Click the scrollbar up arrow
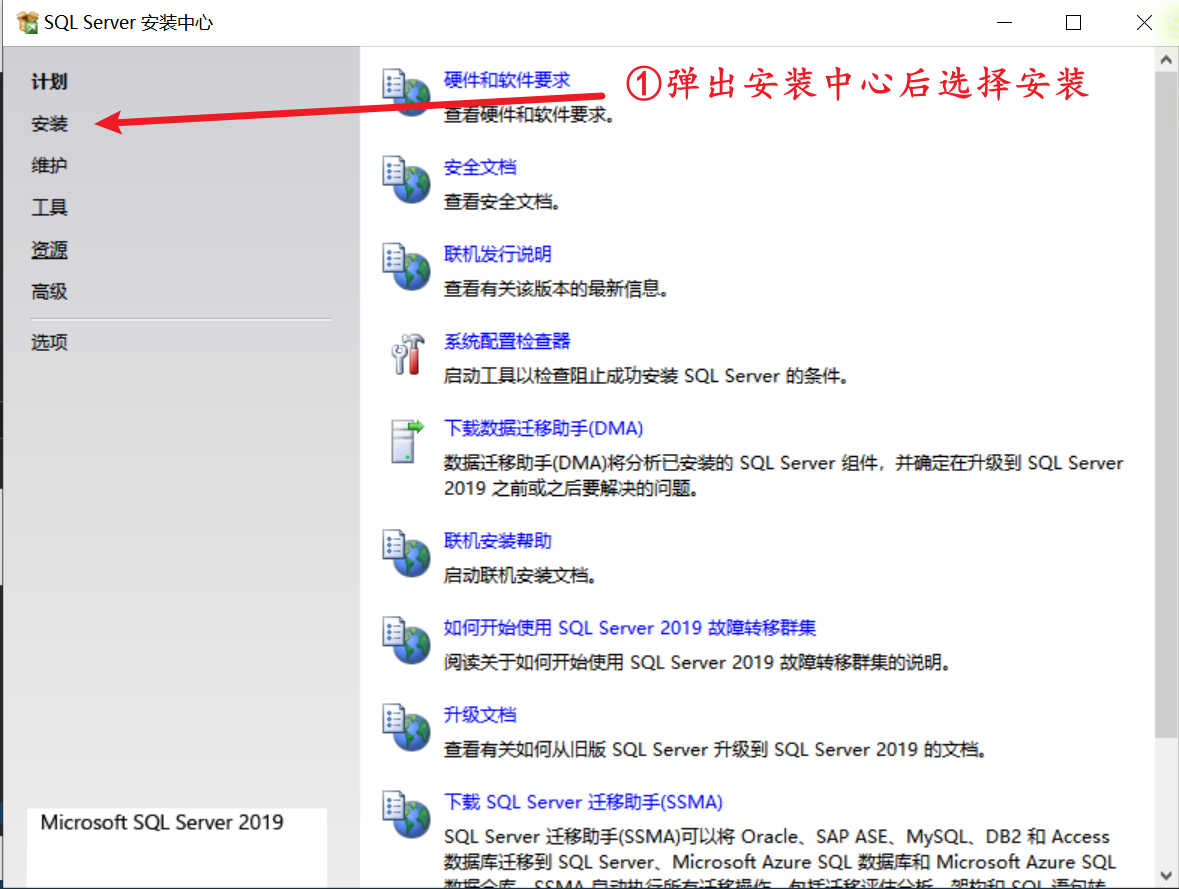1179x889 pixels. tap(1166, 60)
